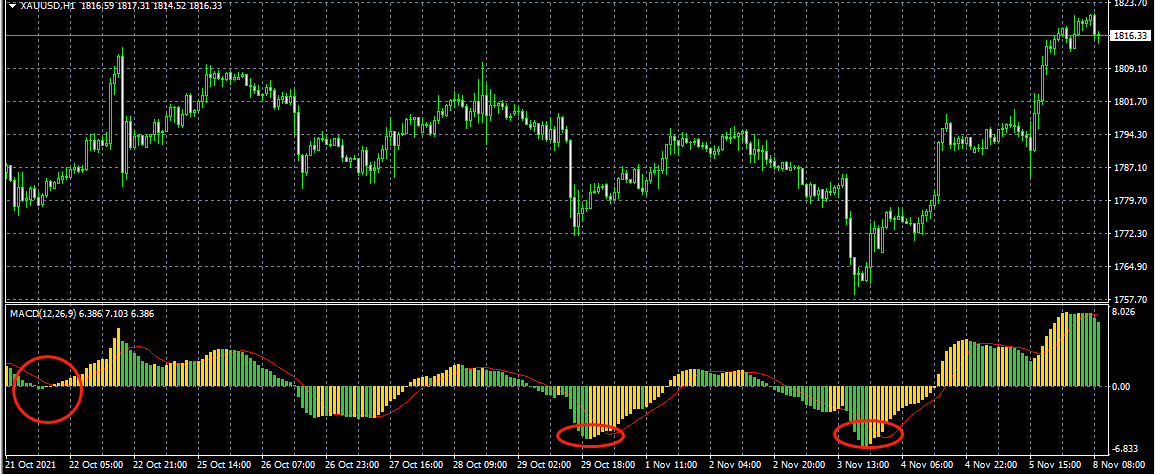The width and height of the screenshot is (1156, 474).
Task: Click the MACD(12,26,9) indicator label
Action: click(x=42, y=313)
